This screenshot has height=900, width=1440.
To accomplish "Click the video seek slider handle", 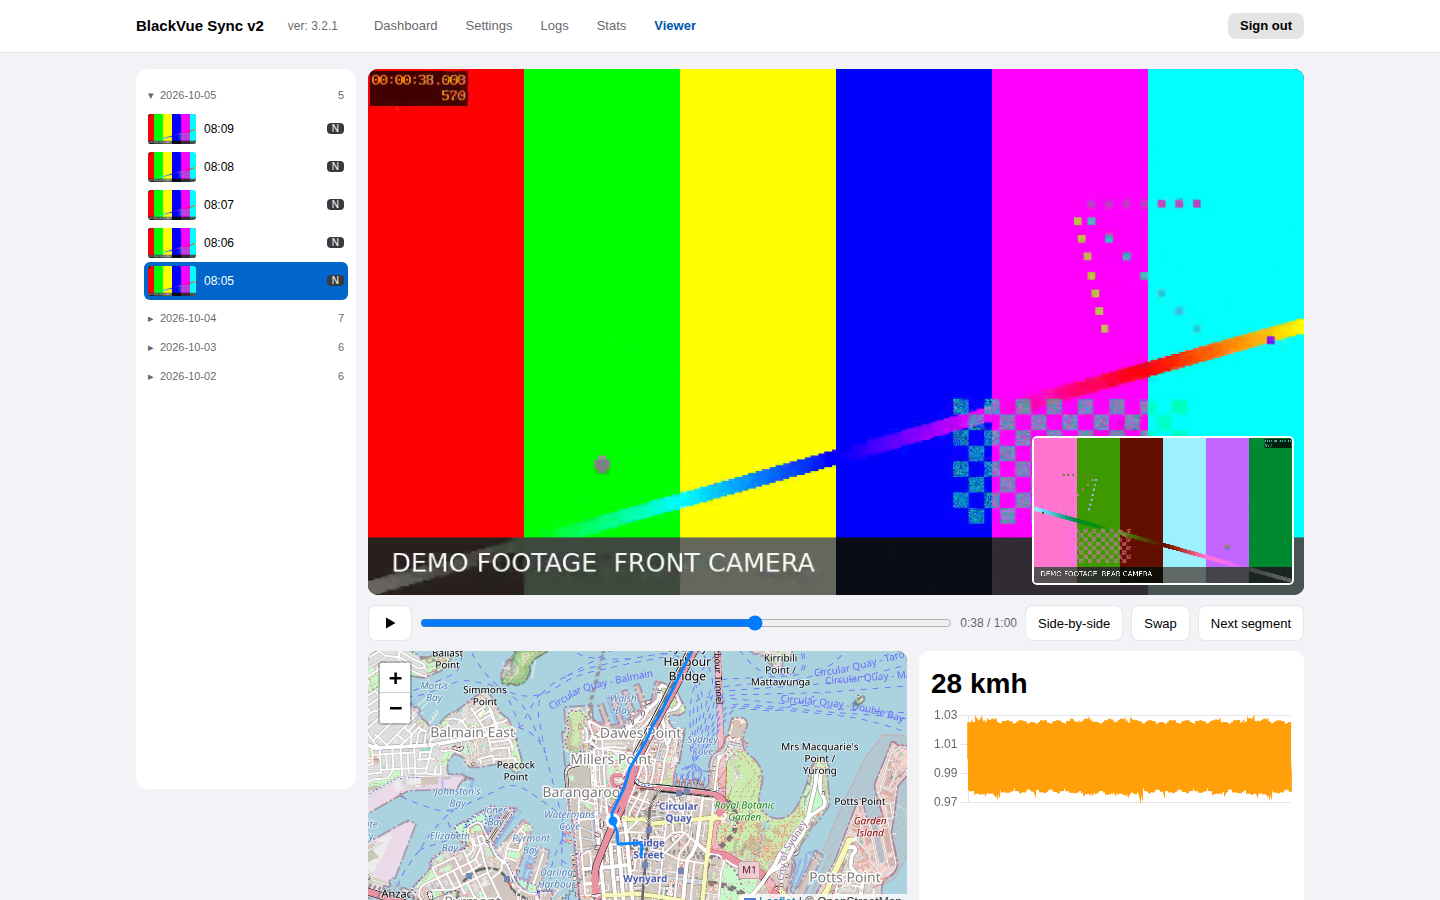I will tap(755, 623).
